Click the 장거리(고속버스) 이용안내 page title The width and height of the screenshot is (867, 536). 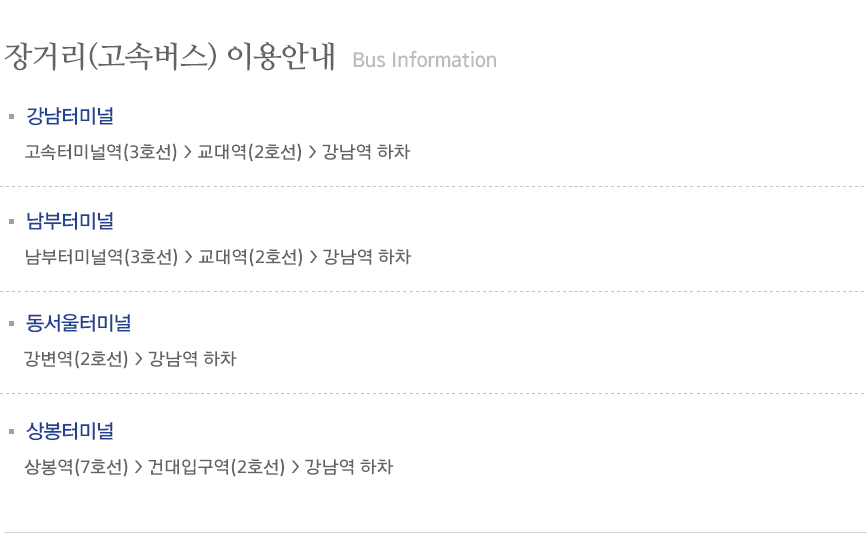coord(170,56)
